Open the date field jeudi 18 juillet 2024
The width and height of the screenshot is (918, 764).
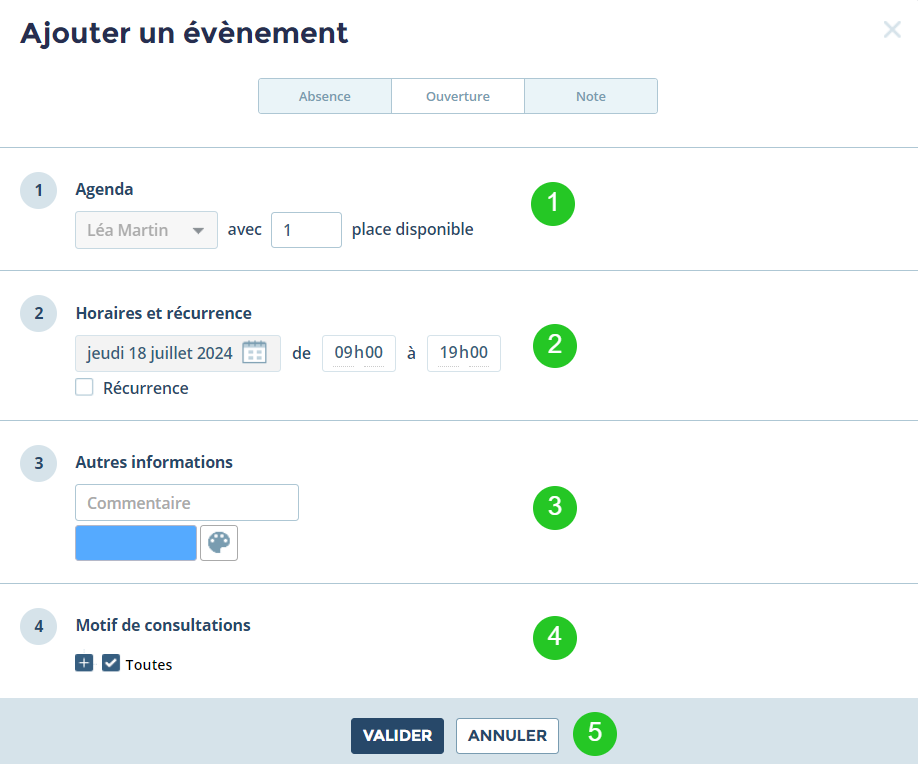click(x=178, y=353)
